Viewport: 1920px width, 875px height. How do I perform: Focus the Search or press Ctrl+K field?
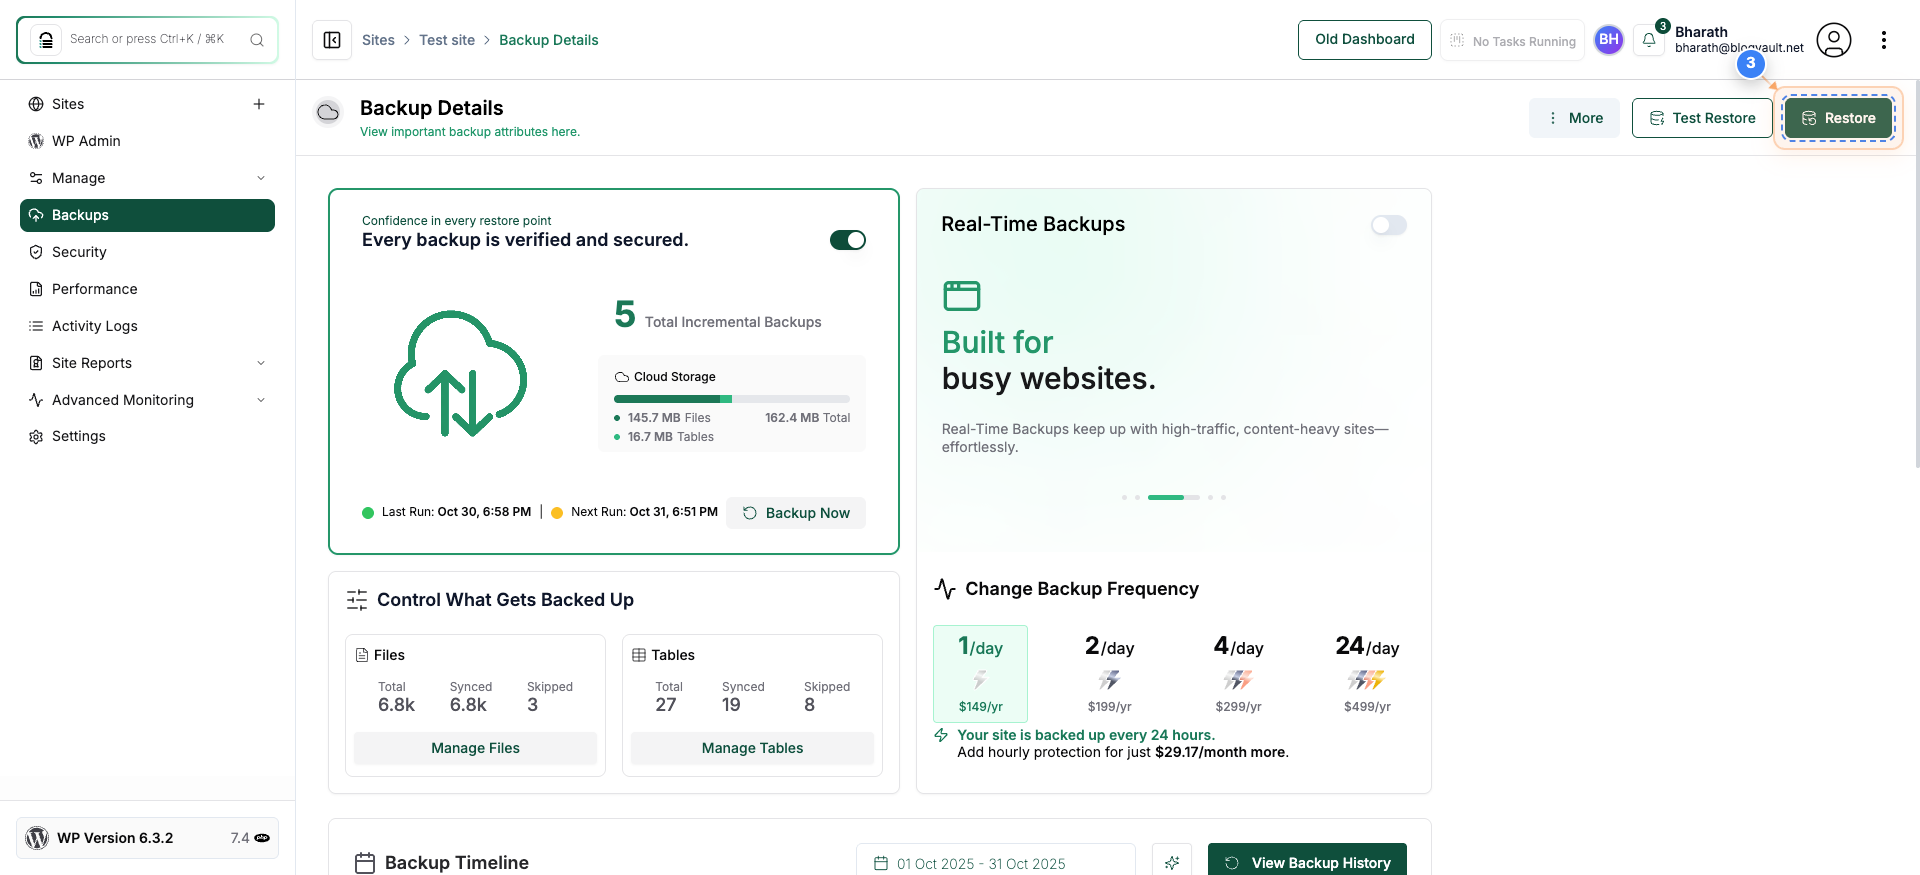pos(147,40)
